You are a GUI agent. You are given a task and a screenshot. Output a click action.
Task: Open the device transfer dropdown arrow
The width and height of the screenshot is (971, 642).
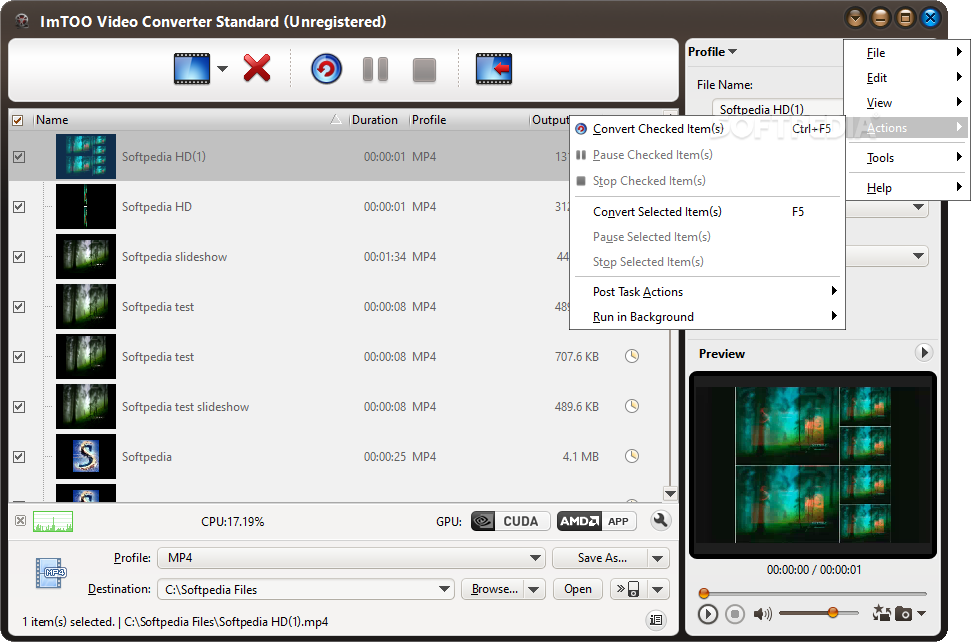(x=658, y=589)
